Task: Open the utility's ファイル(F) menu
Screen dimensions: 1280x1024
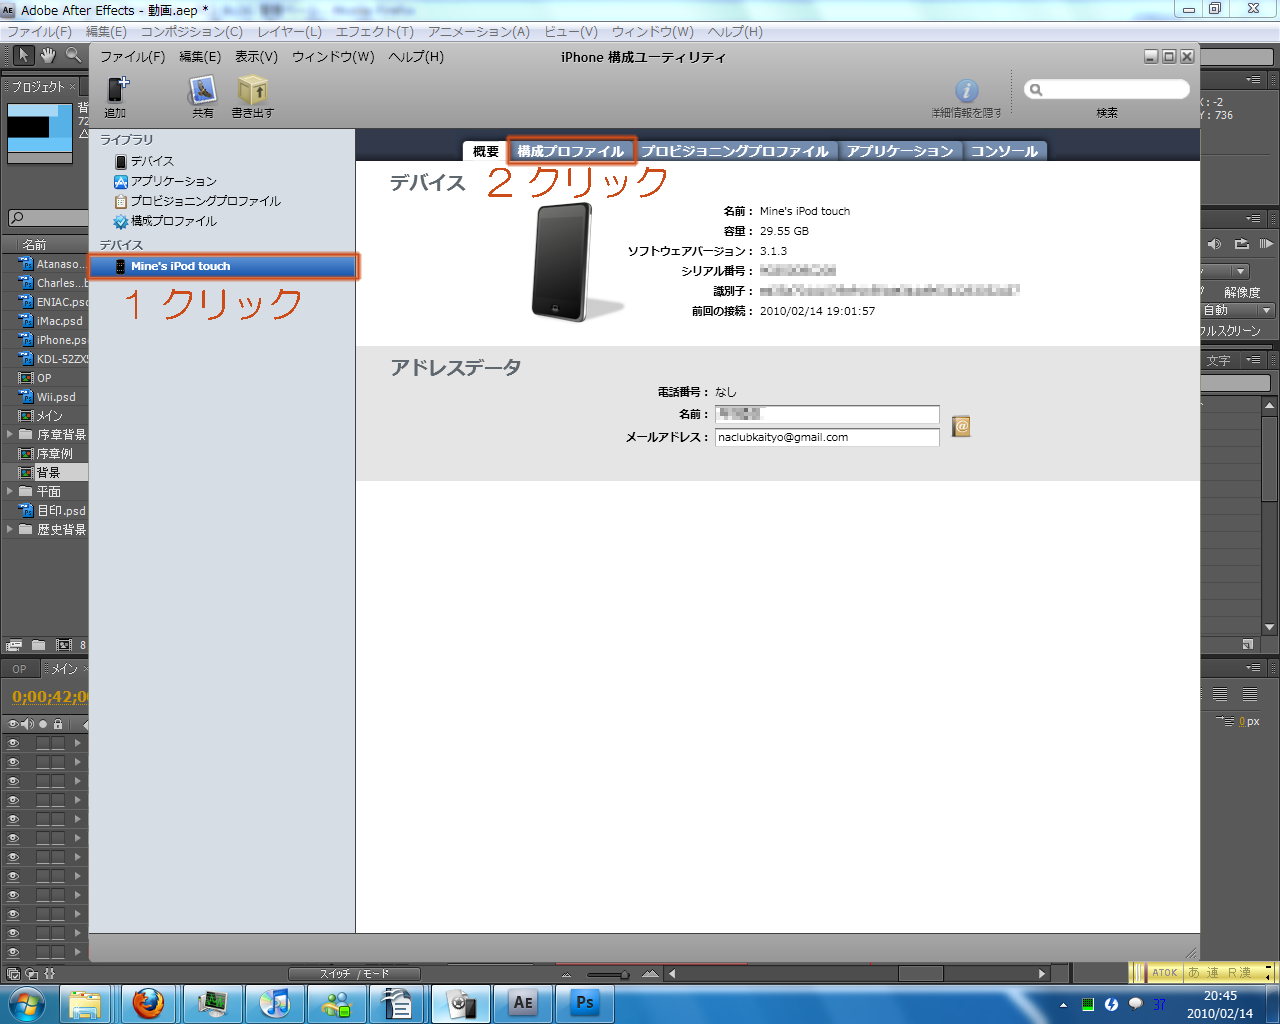Action: pyautogui.click(x=132, y=57)
